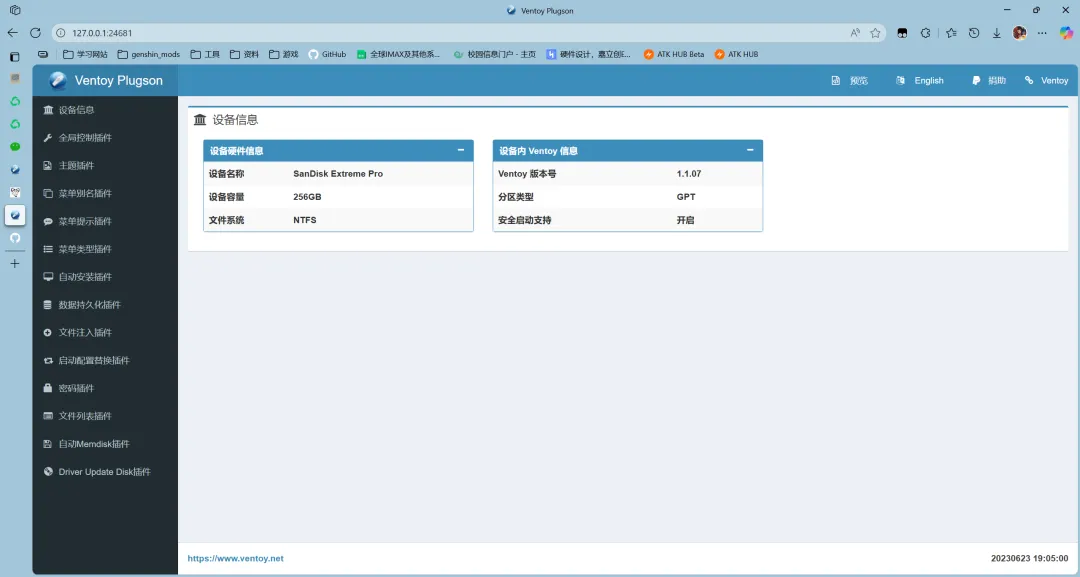Open the Read Aloud icon in address bar
Screen dimensions: 1080x577
click(x=855, y=33)
